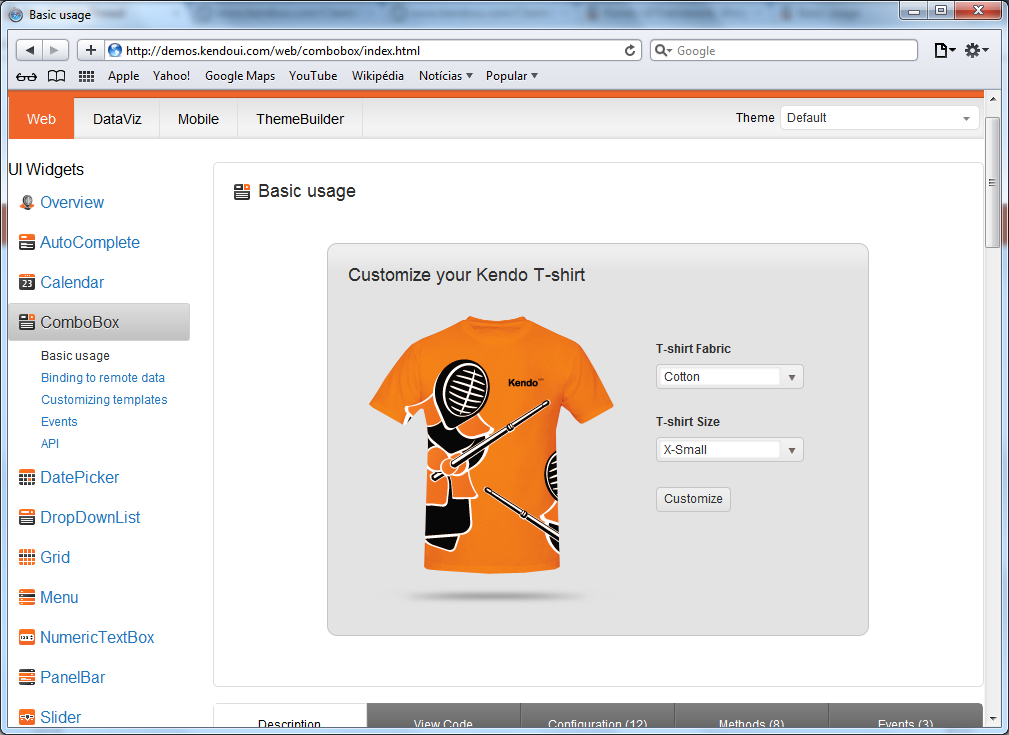Viewport: 1009px width, 735px height.
Task: Click the site globe icon in address bar
Action: (x=115, y=50)
